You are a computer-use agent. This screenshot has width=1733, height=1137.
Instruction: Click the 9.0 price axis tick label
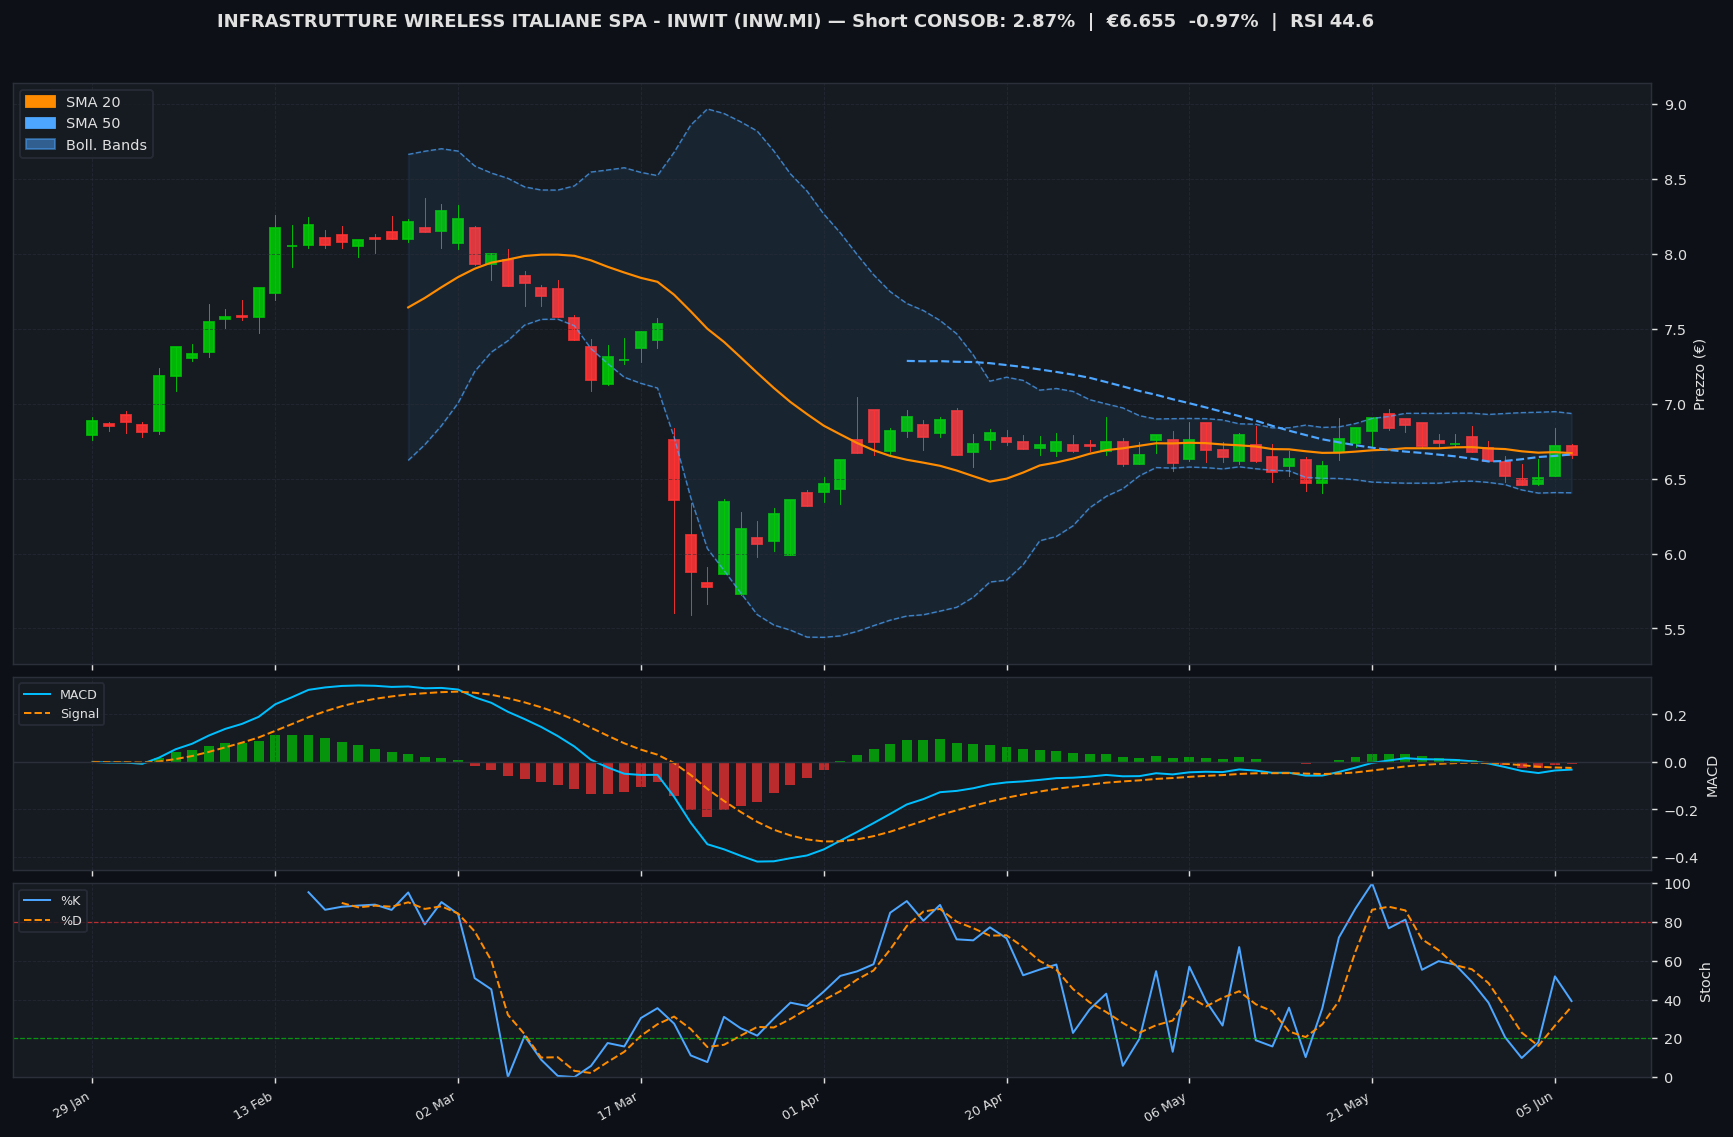(1676, 105)
